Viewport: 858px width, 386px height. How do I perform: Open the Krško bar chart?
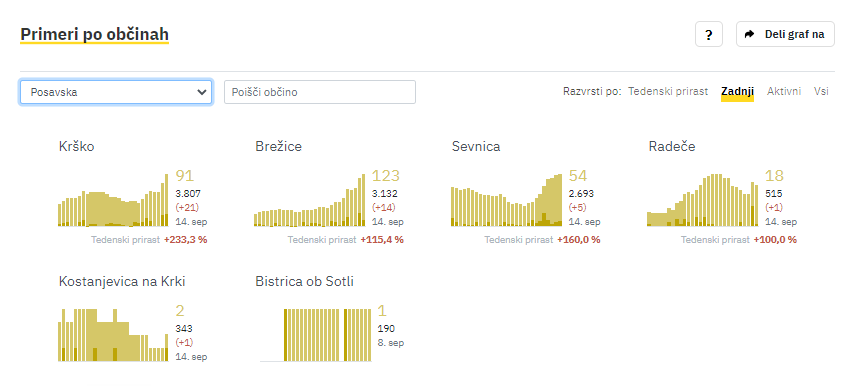pyautogui.click(x=113, y=200)
